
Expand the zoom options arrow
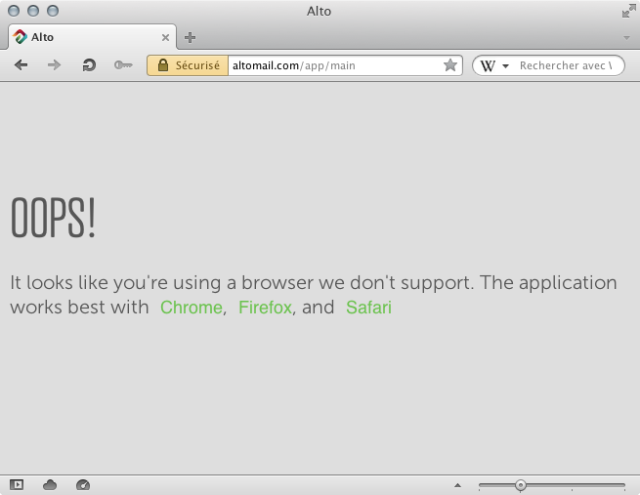458,485
